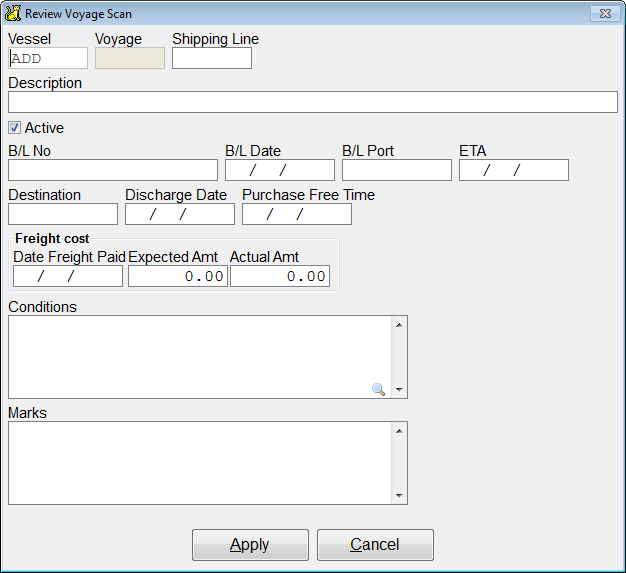
Task: Click the B/L Port field
Action: click(397, 170)
